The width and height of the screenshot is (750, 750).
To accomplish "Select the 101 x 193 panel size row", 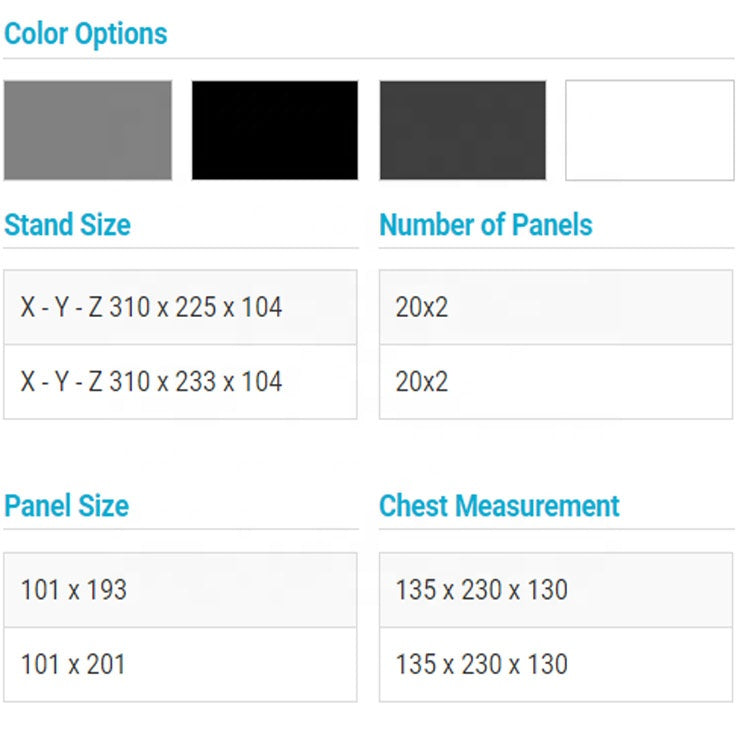I will coord(180,590).
